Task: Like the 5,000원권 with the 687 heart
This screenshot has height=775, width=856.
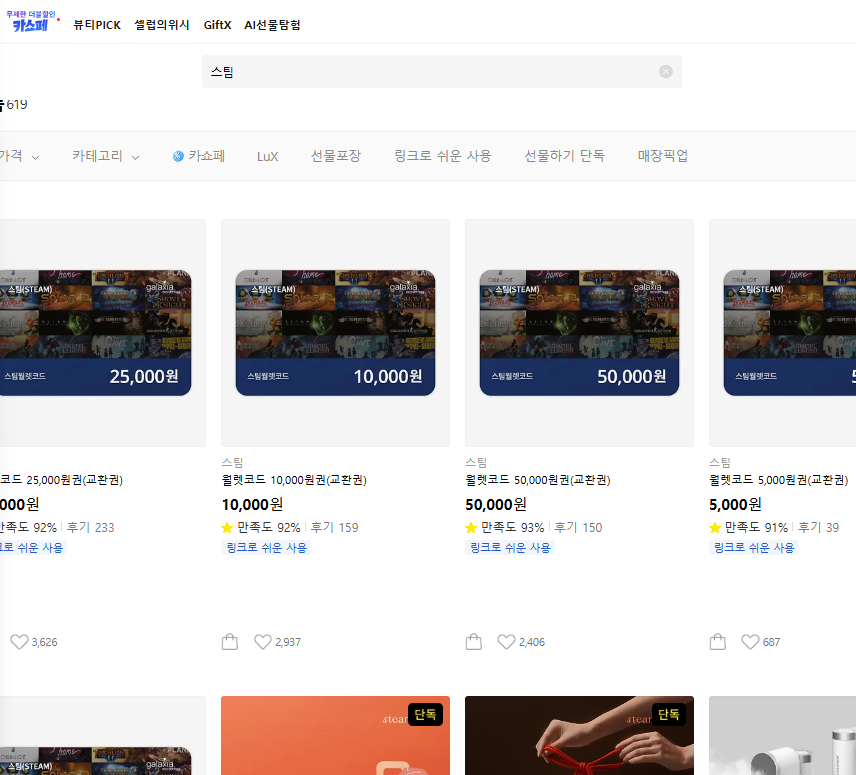Action: tap(751, 642)
